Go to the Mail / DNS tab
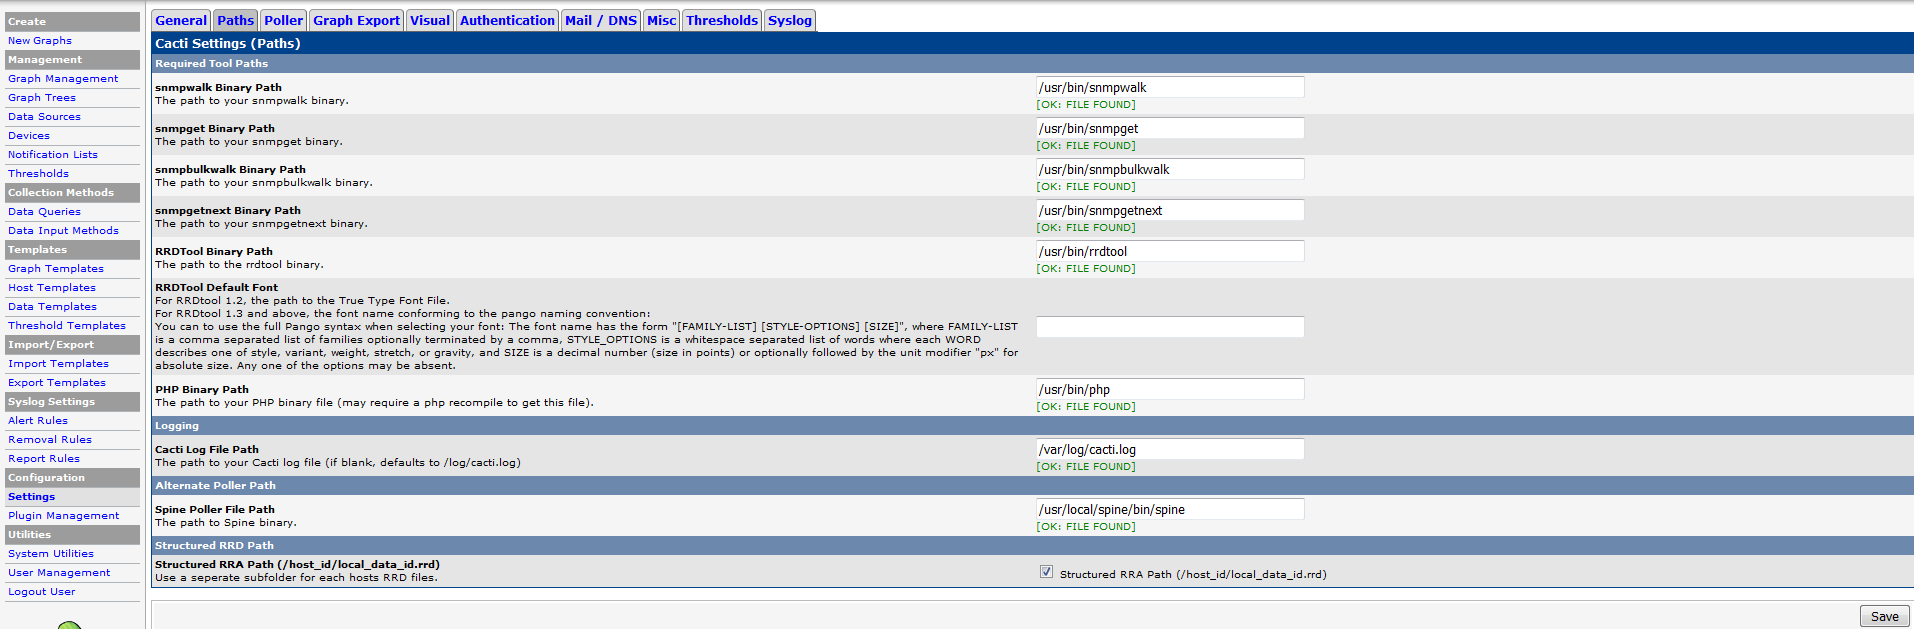Image resolution: width=1914 pixels, height=629 pixels. (600, 20)
